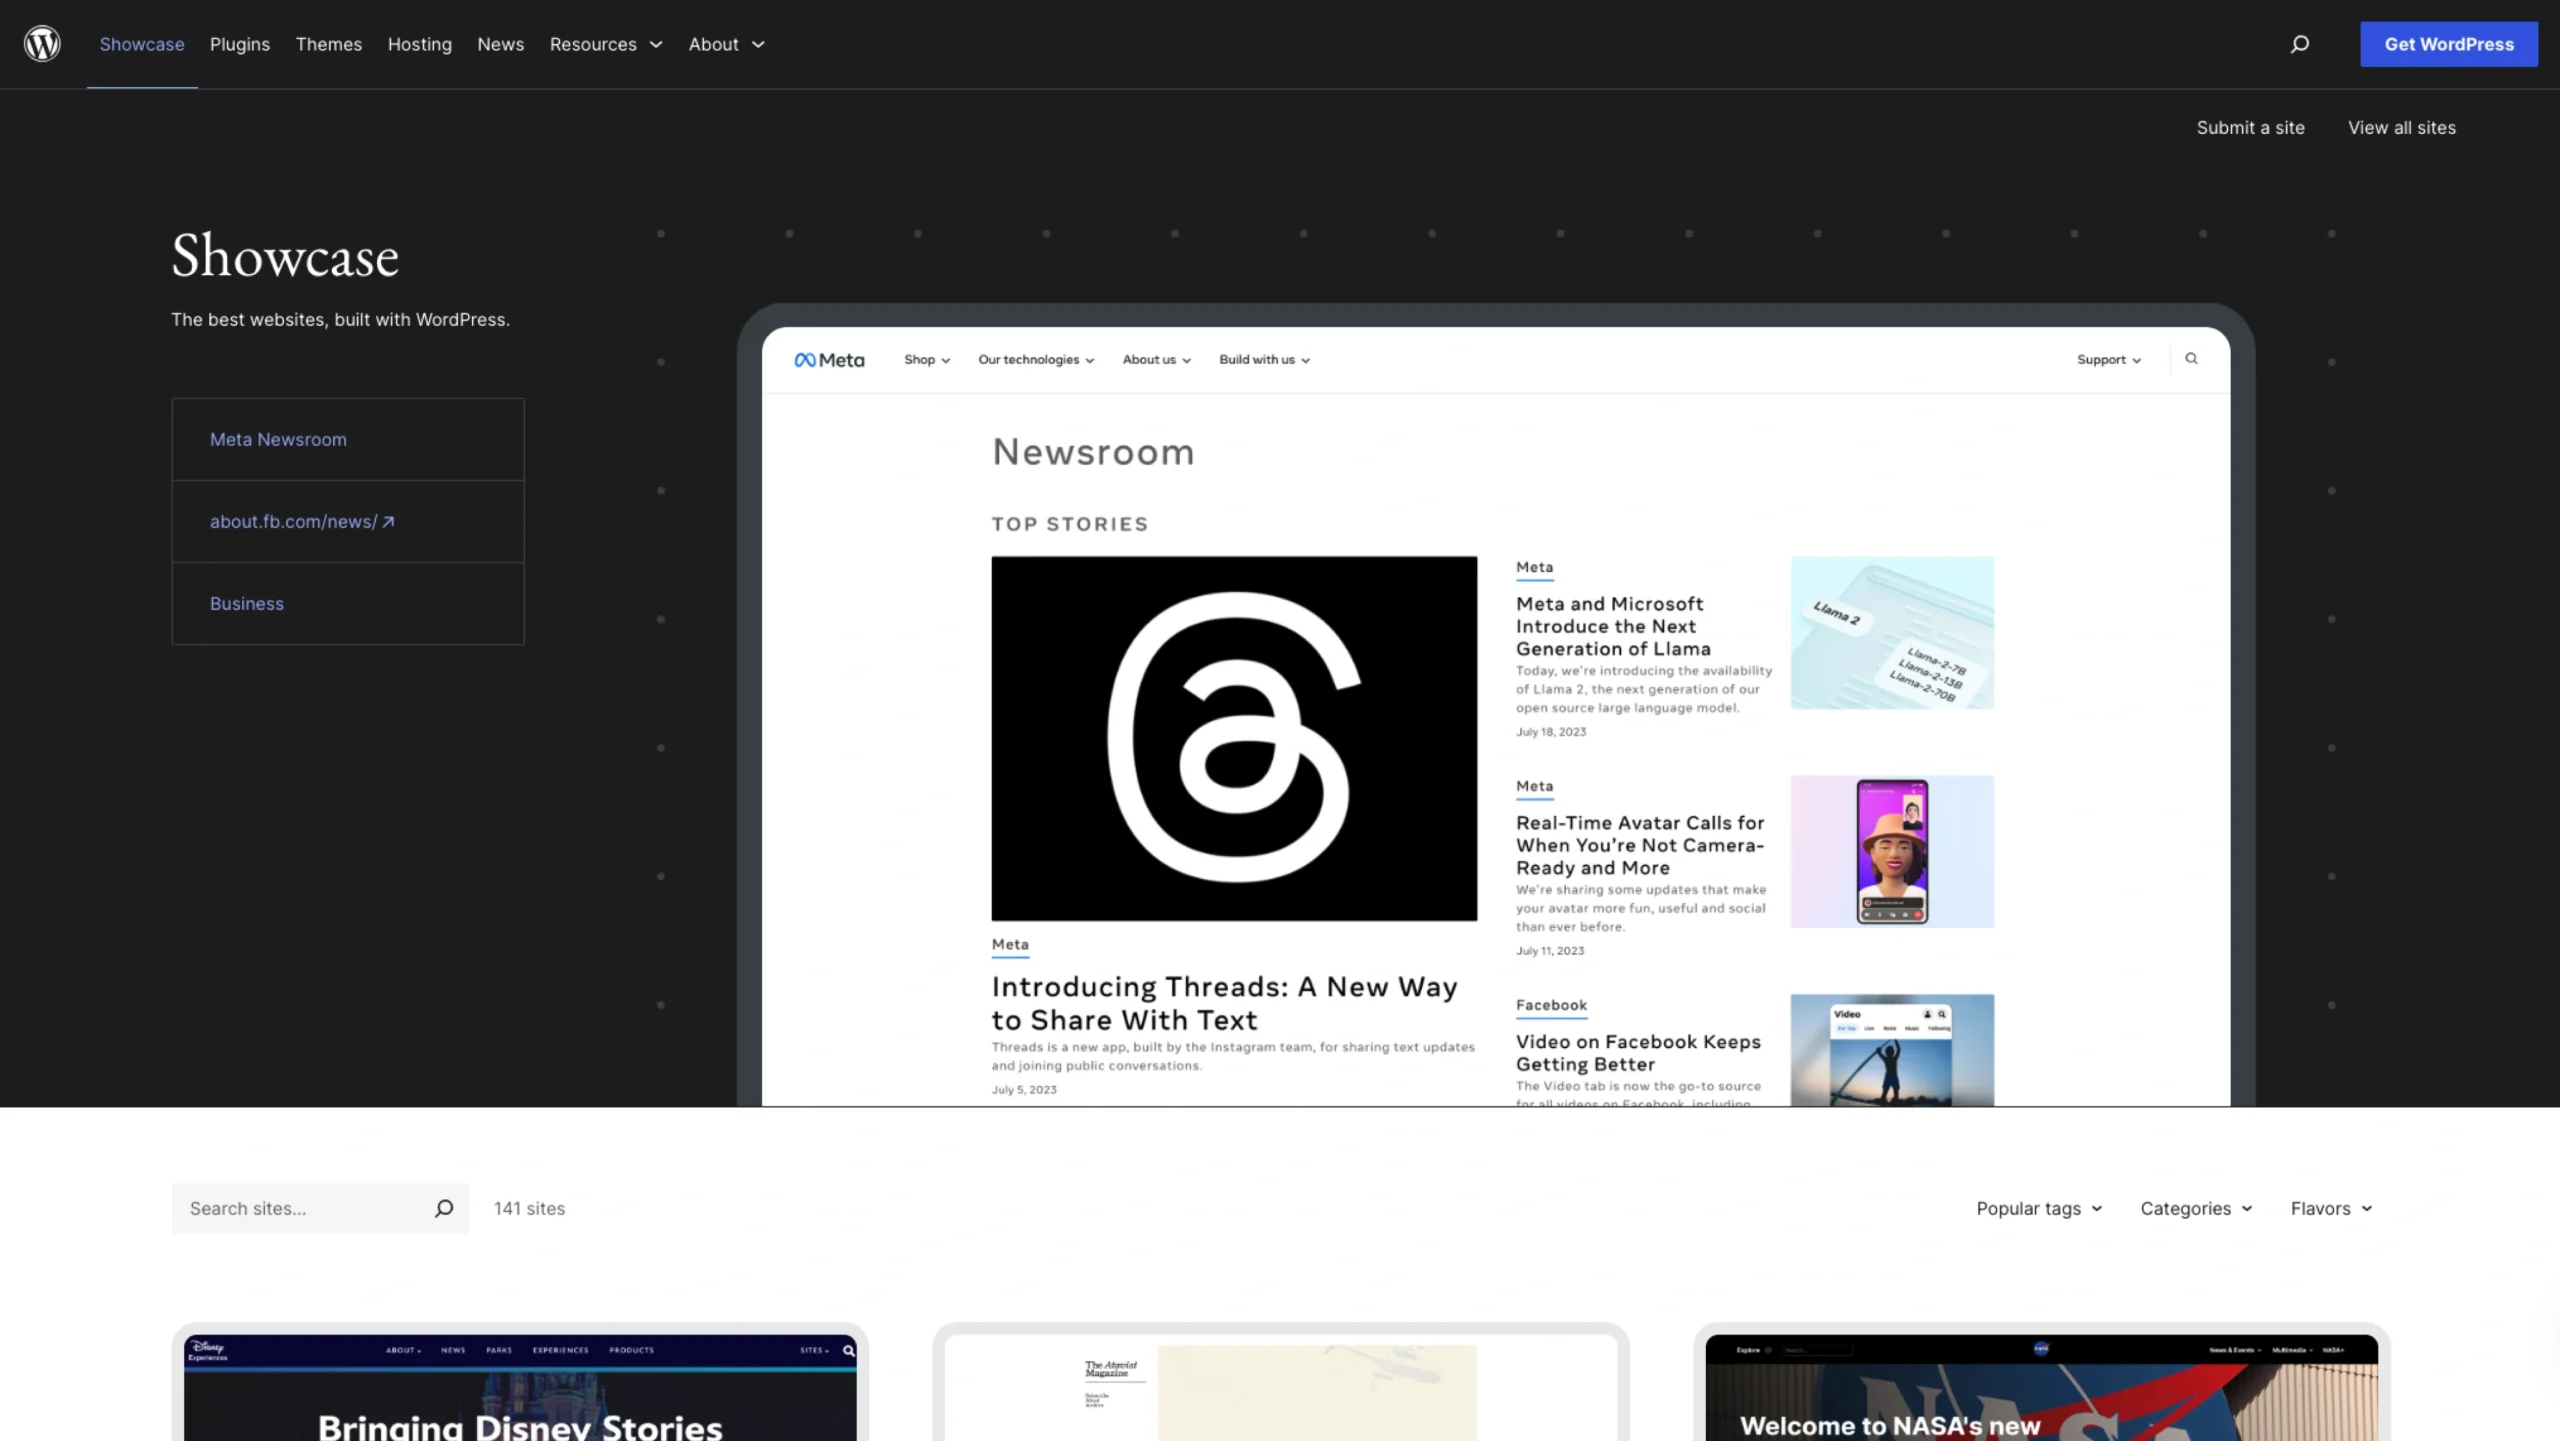Screen dimensions: 2560x1441
Task: Expand Build with us menu in Meta preview
Action: tap(1264, 360)
